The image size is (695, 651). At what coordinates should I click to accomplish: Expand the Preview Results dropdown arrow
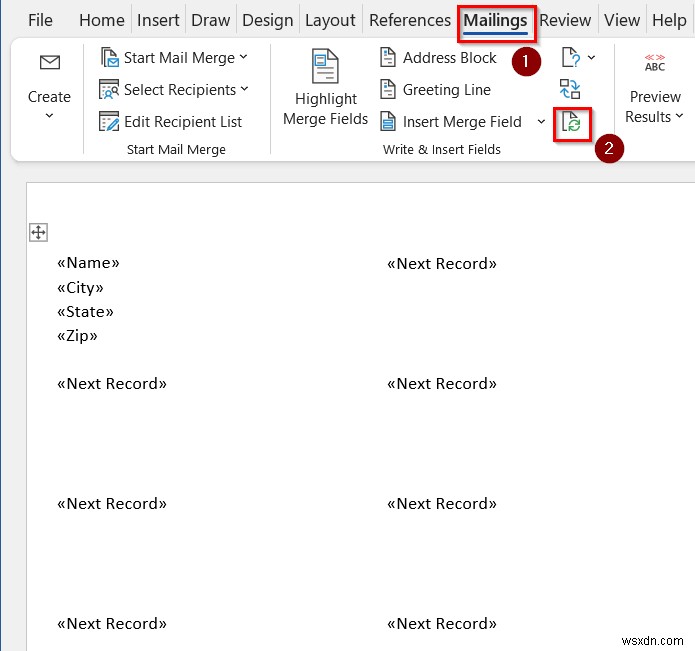pos(679,116)
